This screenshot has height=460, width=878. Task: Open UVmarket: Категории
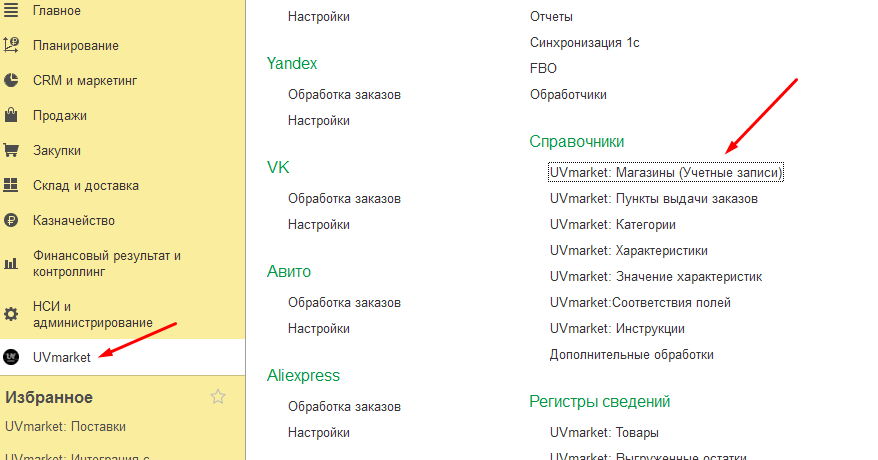click(x=613, y=224)
